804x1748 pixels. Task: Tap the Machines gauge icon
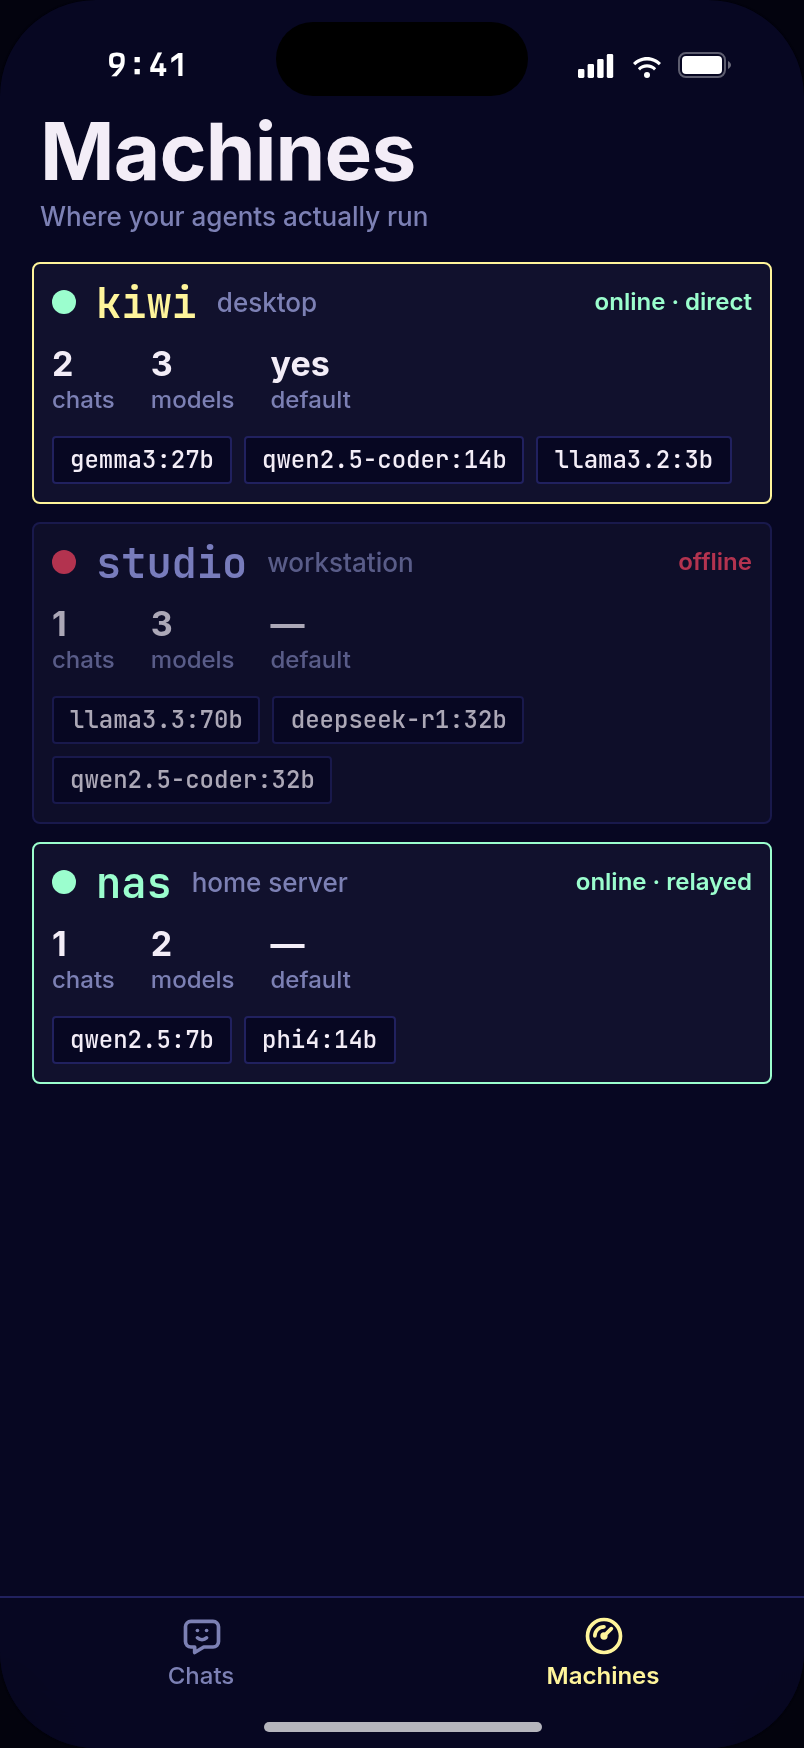[x=603, y=1636]
